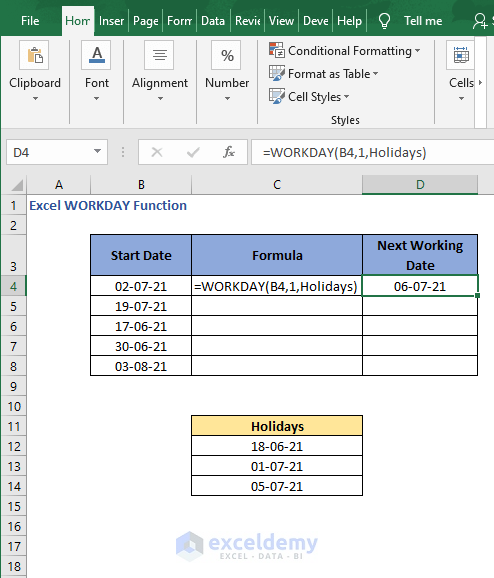Switch to the Home tab
The height and width of the screenshot is (578, 494).
tap(77, 21)
